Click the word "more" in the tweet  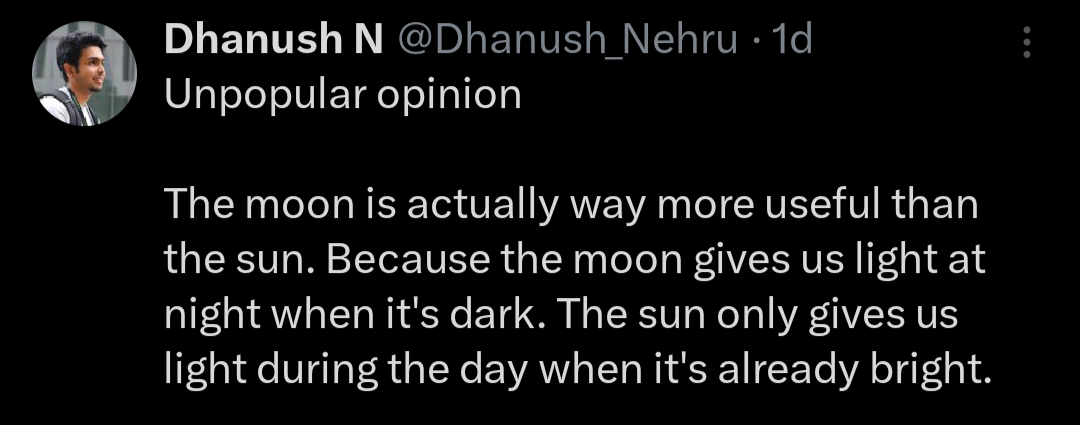[701, 206]
